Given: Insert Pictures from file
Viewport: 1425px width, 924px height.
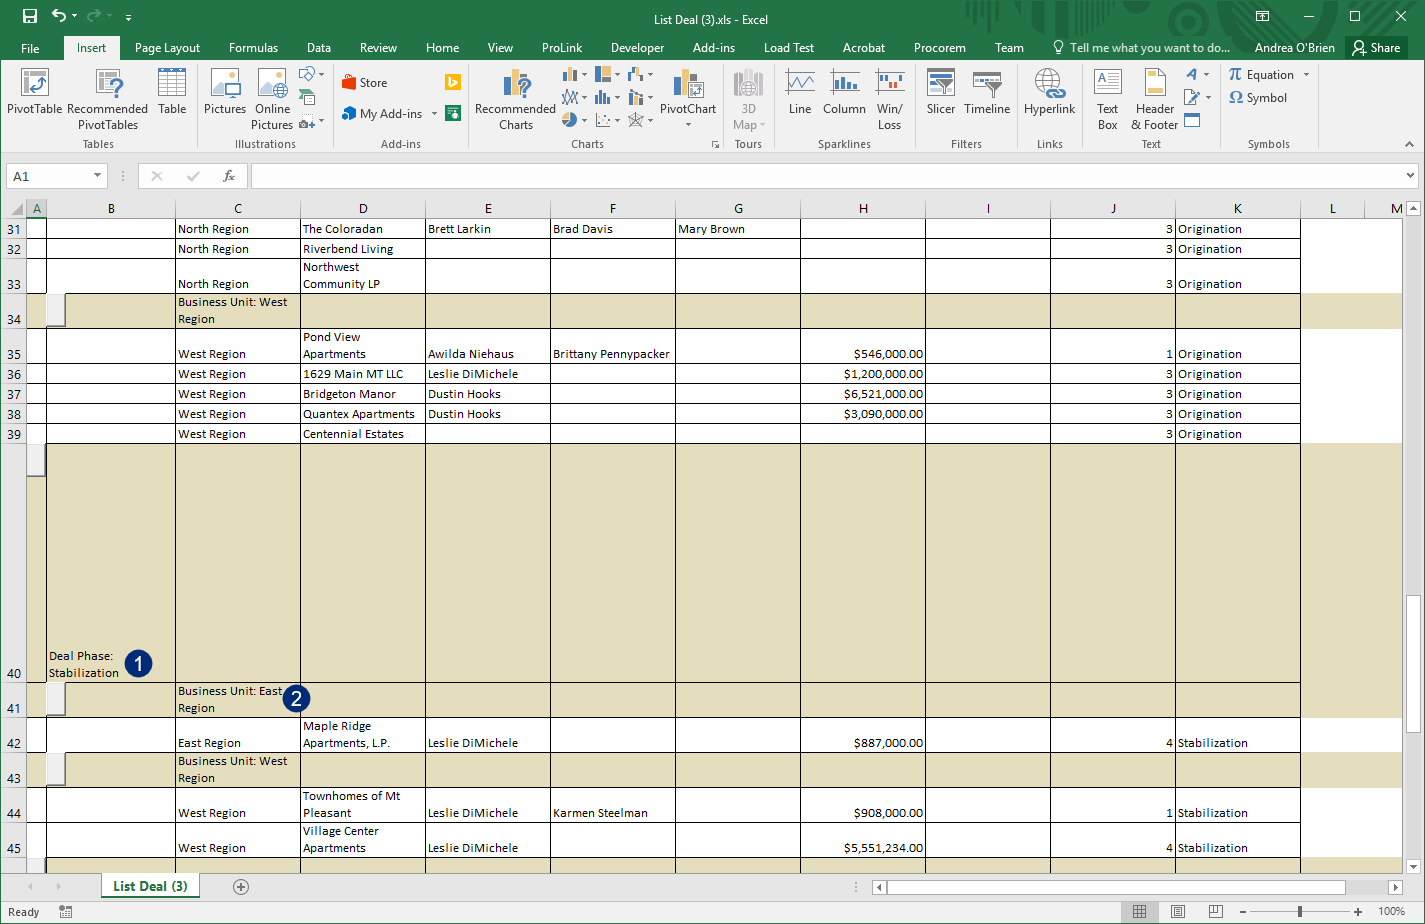Looking at the screenshot, I should (x=225, y=92).
